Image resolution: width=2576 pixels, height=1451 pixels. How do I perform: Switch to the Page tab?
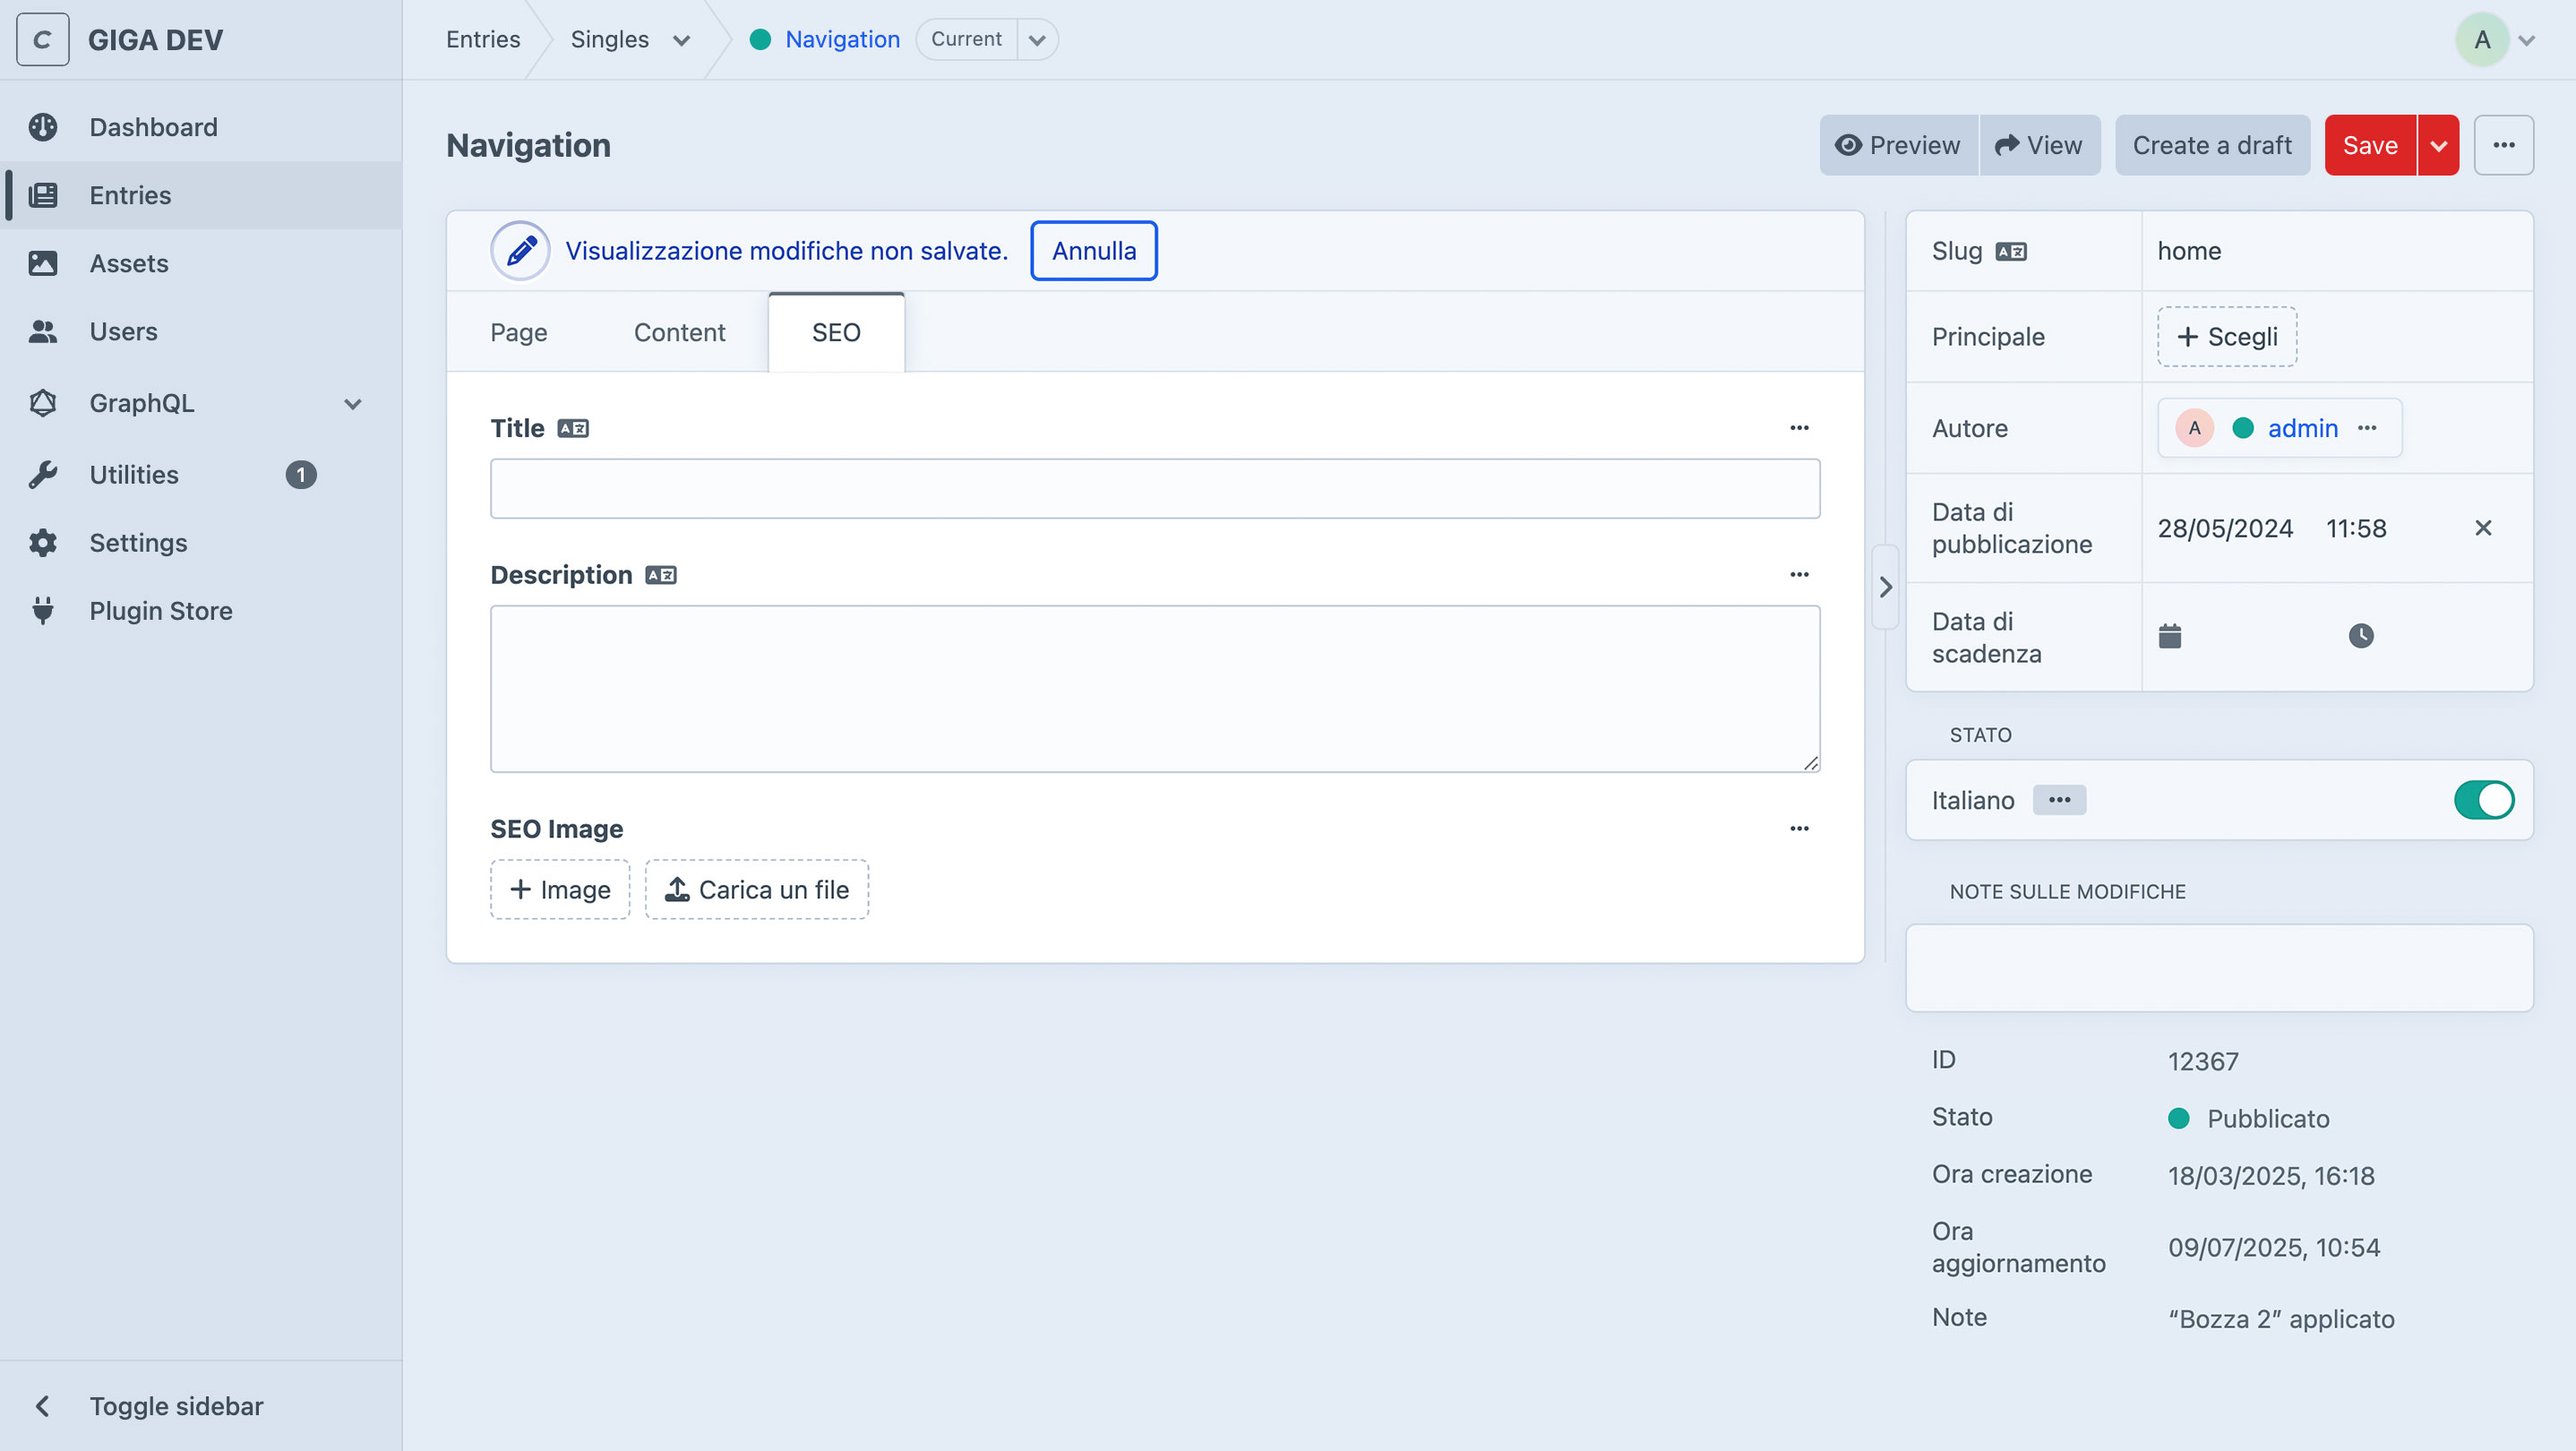click(x=518, y=333)
